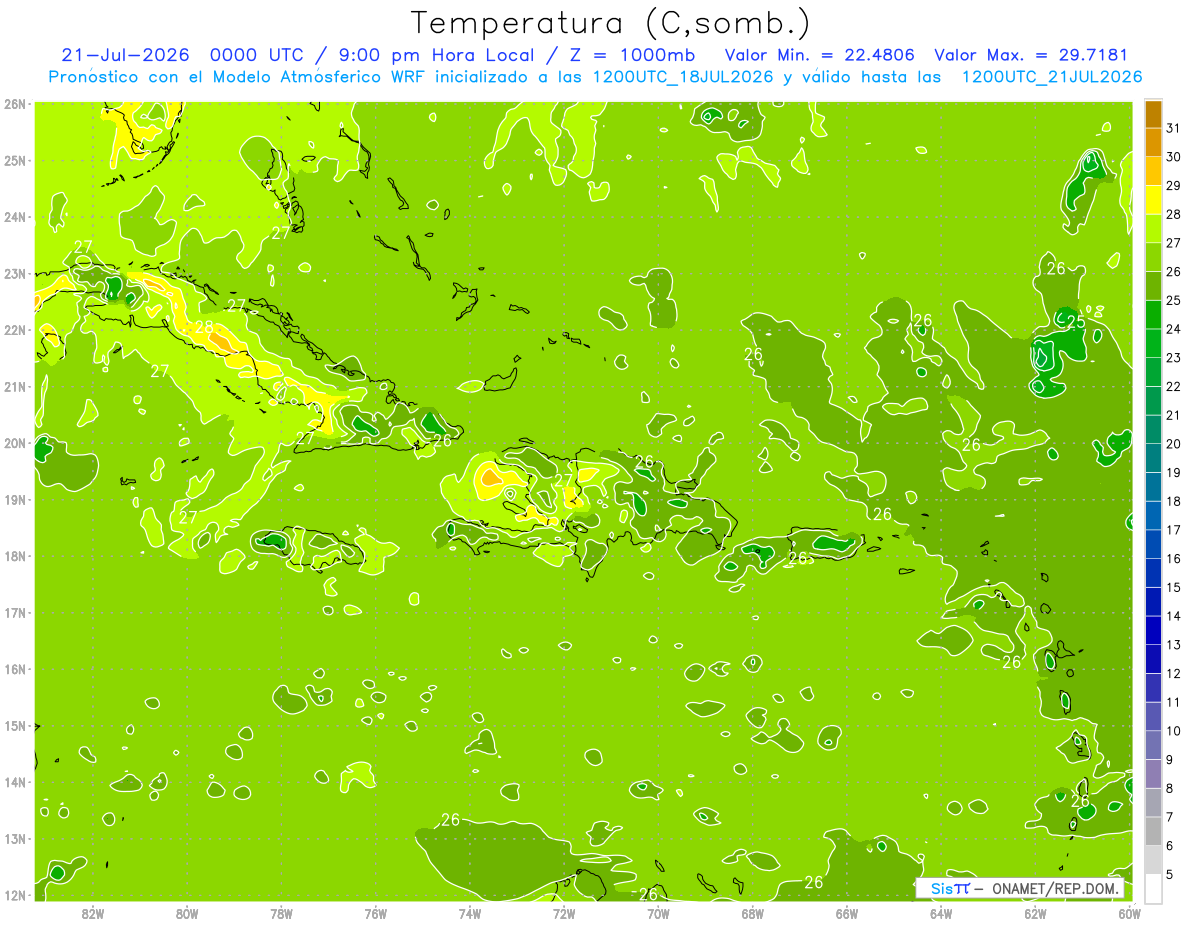Click the 72W longitude axis label
The image size is (1200, 927).
pos(564,913)
